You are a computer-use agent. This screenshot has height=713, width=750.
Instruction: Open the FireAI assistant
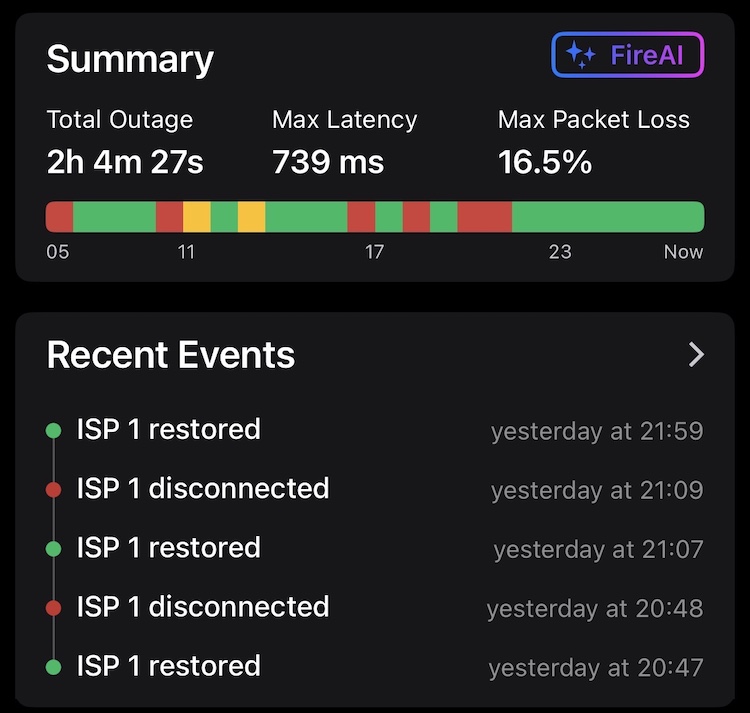pyautogui.click(x=628, y=55)
